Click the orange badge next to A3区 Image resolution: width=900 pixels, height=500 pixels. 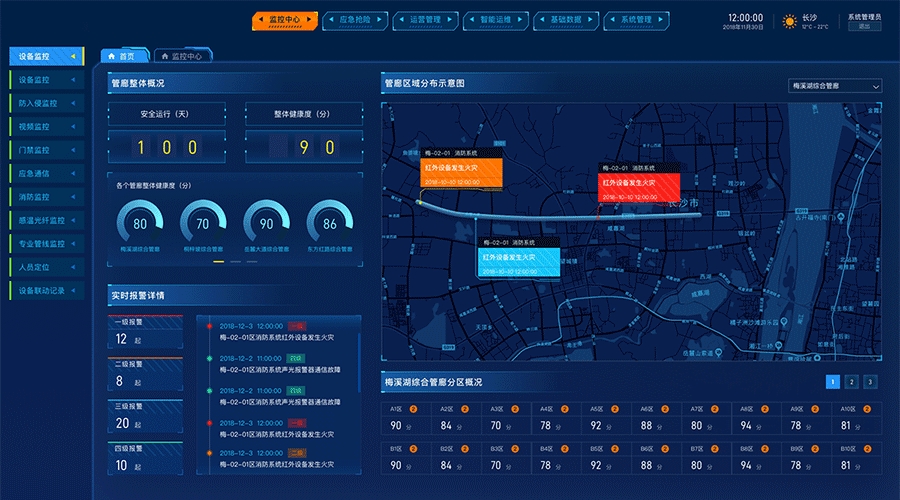click(515, 409)
